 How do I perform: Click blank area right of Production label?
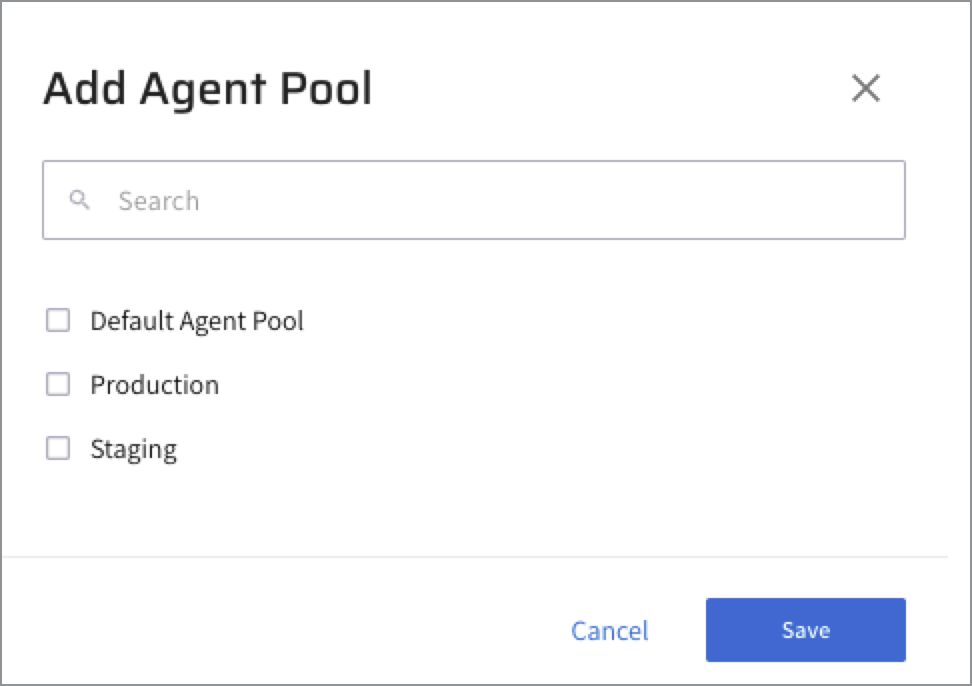(550, 385)
